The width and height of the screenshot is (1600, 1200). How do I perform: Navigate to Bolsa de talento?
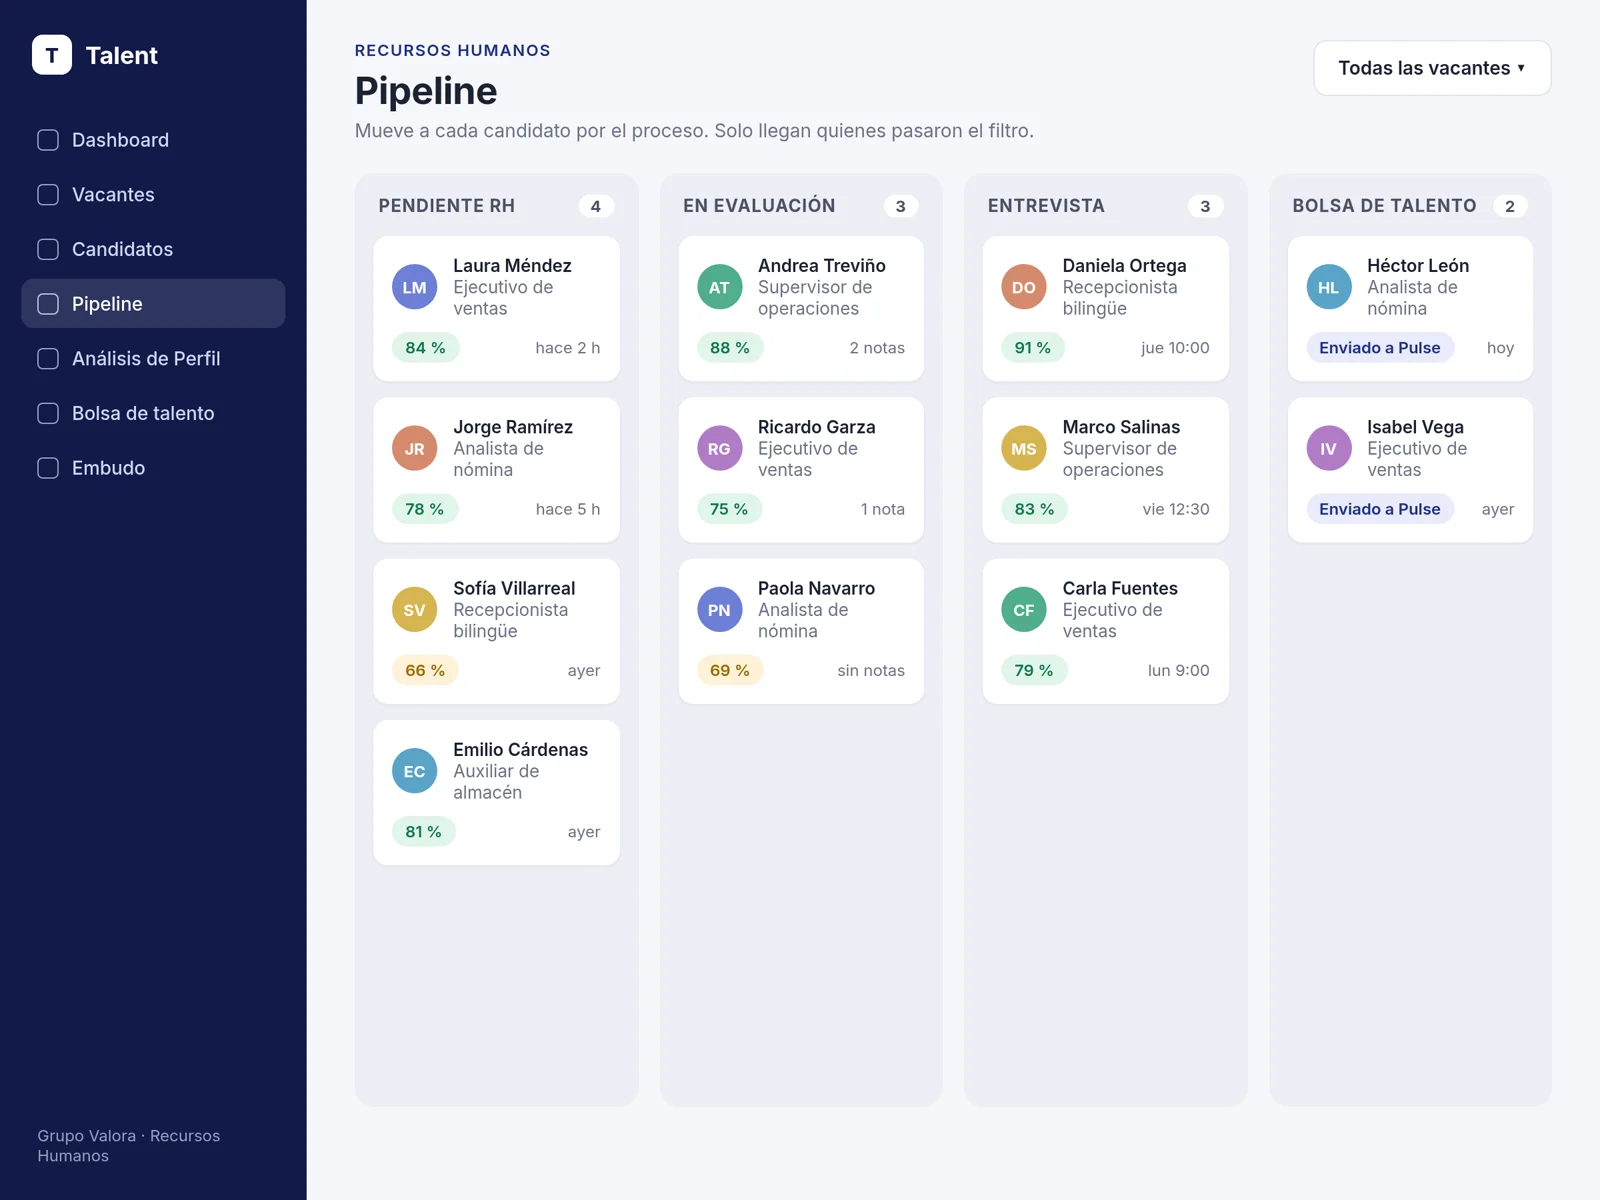(x=153, y=413)
